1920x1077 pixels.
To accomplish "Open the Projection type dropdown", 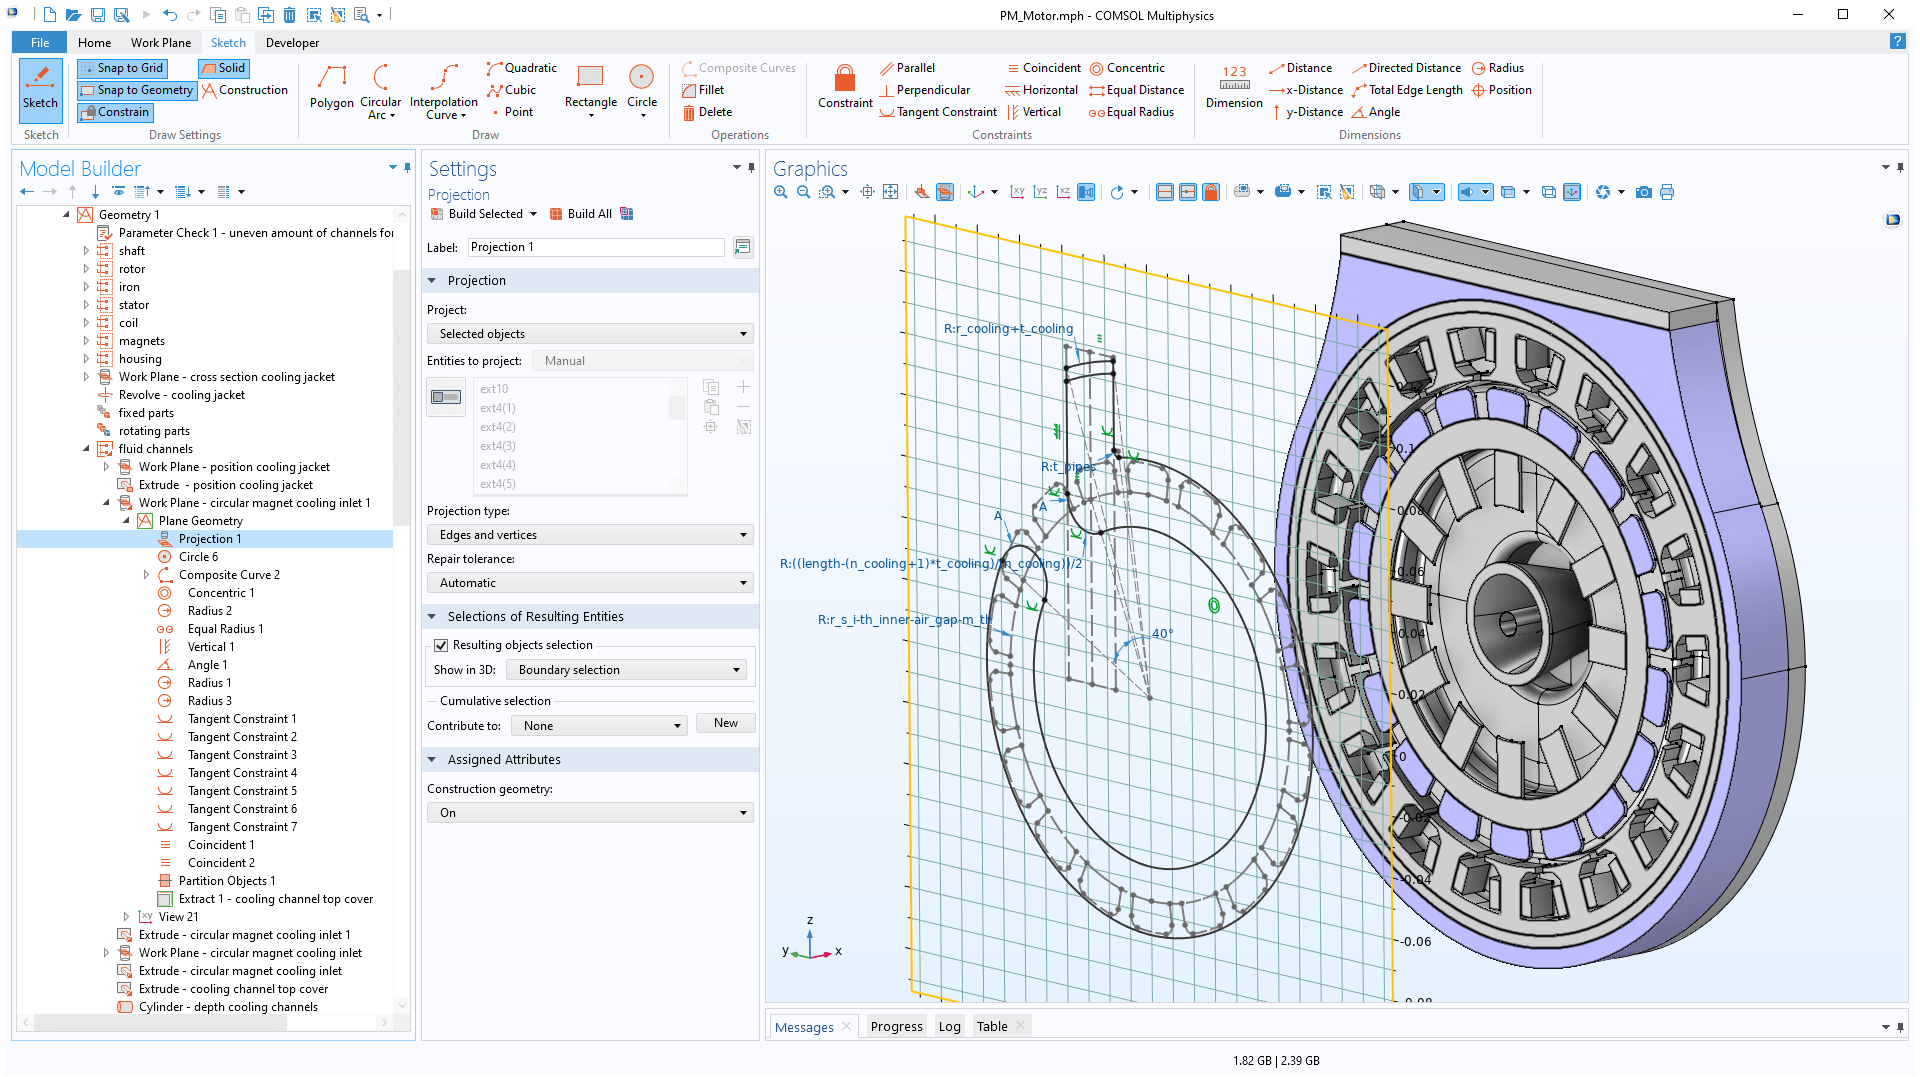I will click(x=589, y=534).
